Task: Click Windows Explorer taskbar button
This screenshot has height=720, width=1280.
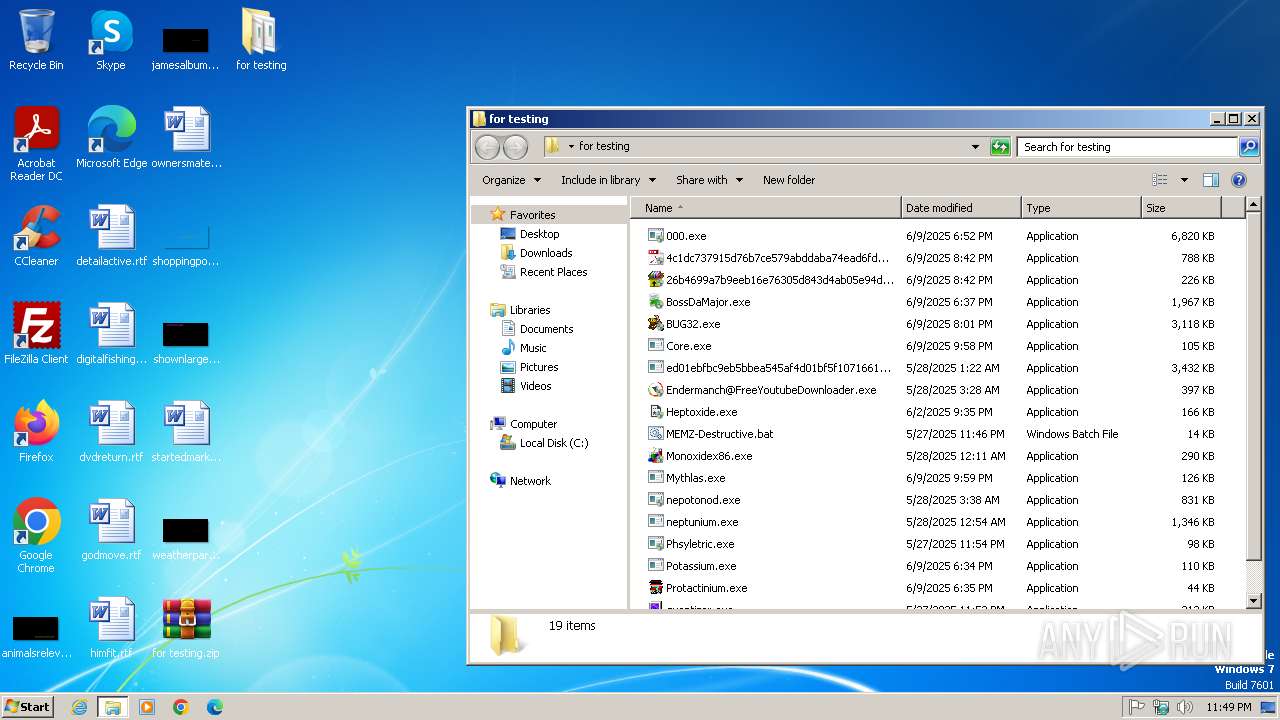Action: [113, 707]
